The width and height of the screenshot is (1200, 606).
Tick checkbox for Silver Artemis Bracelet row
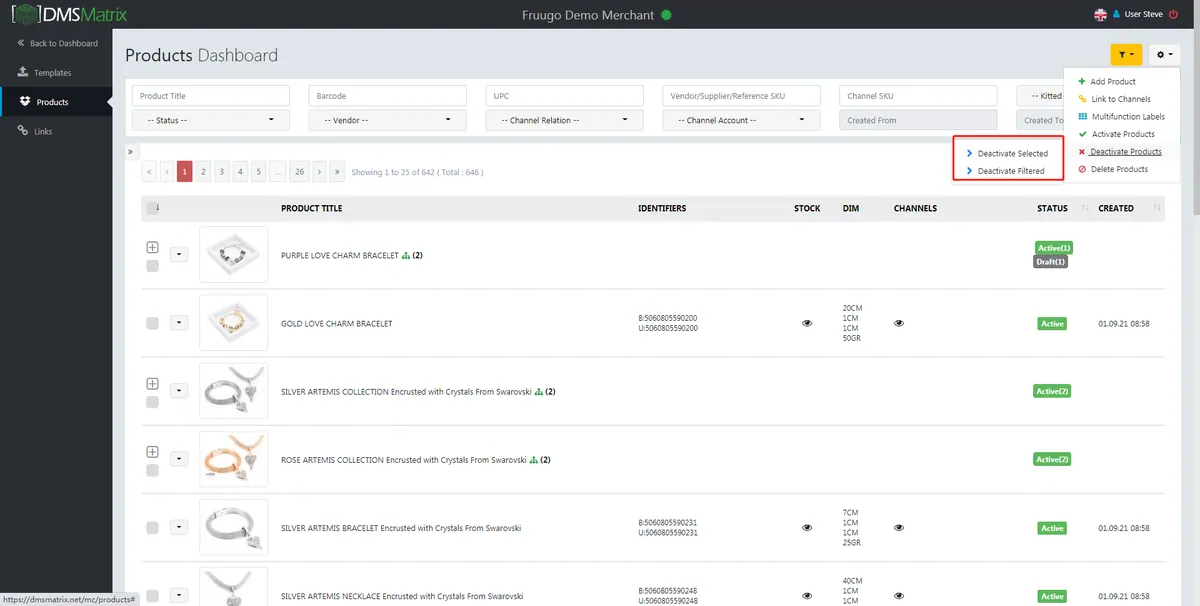point(153,527)
